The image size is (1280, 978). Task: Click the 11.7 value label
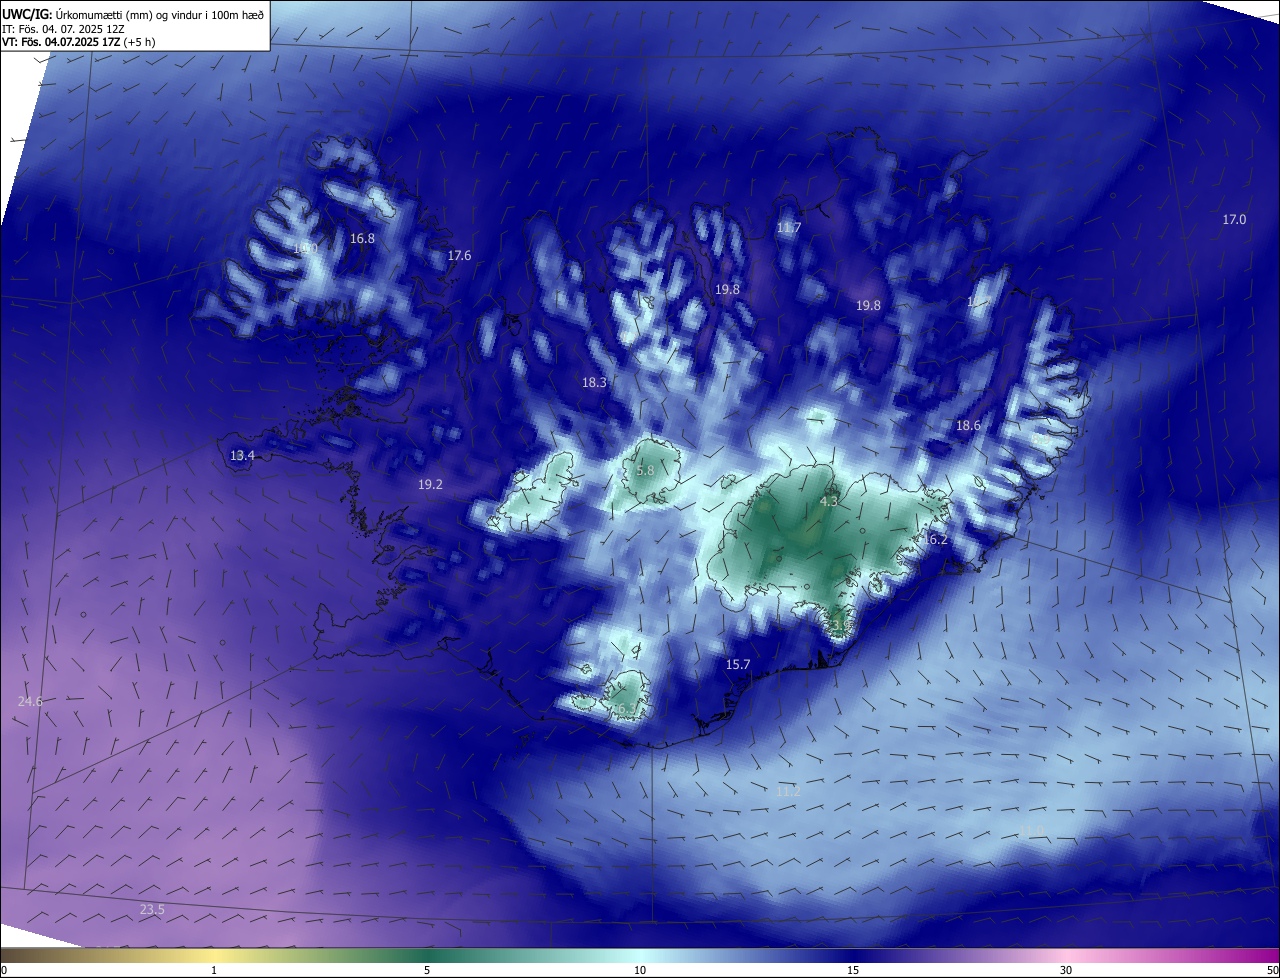[x=789, y=228]
